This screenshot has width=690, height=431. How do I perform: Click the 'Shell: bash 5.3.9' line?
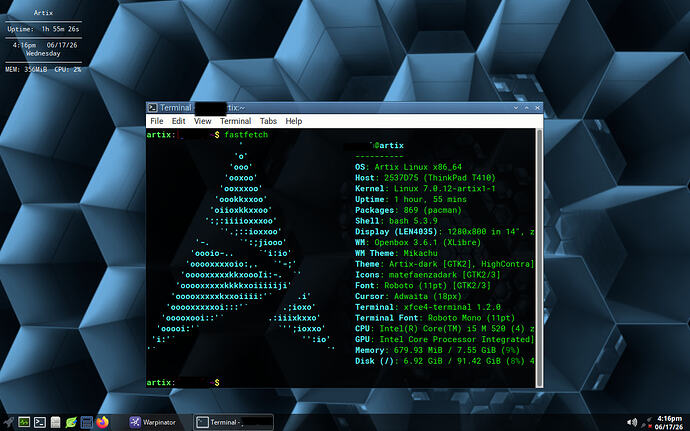point(396,221)
